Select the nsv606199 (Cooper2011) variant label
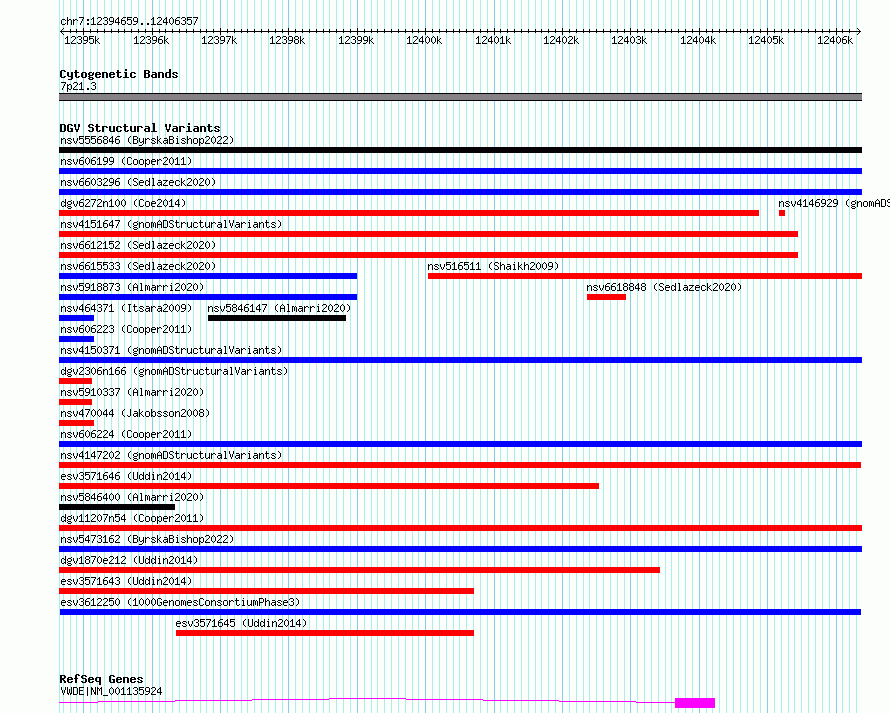890x713 pixels. point(126,161)
